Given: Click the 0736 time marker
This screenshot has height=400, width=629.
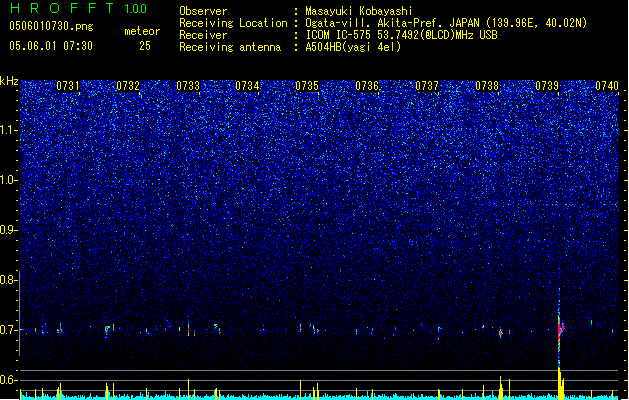Looking at the screenshot, I should coord(367,86).
